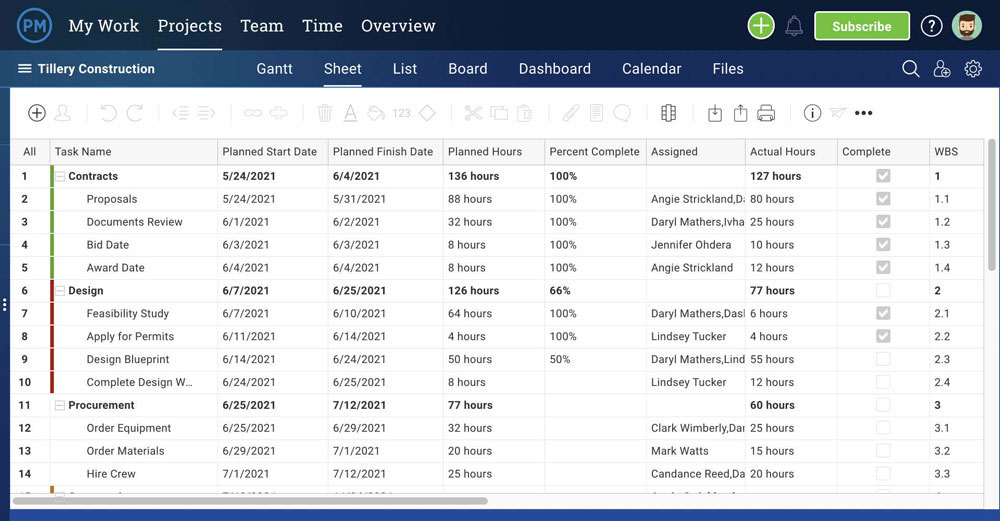Click the add task plus icon in toolbar
The width and height of the screenshot is (1000, 521).
37,113
